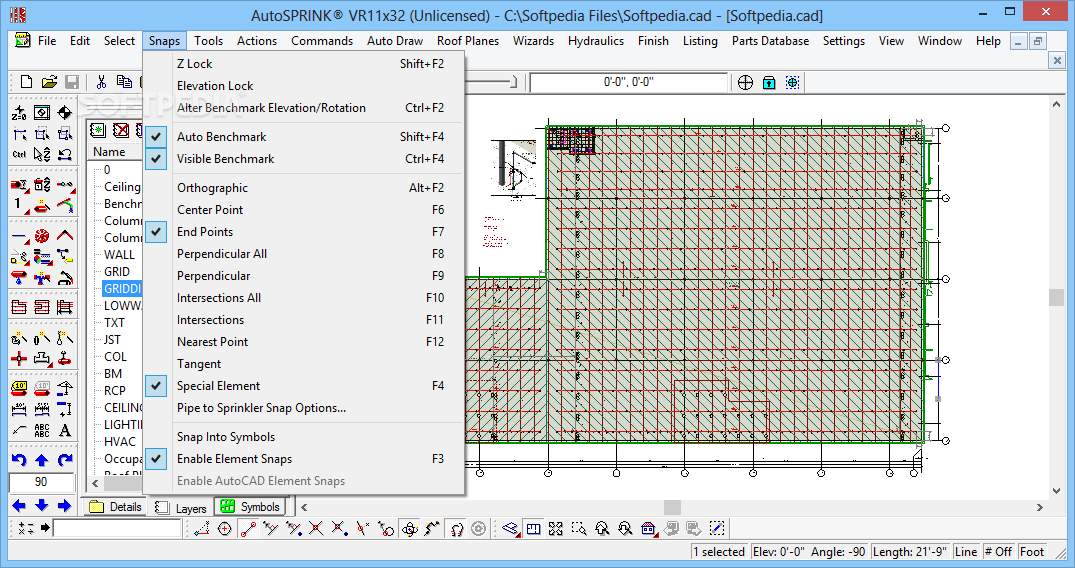Image resolution: width=1075 pixels, height=568 pixels.
Task: Click the rotate counter-clockwise blue arrow
Action: pos(19,460)
